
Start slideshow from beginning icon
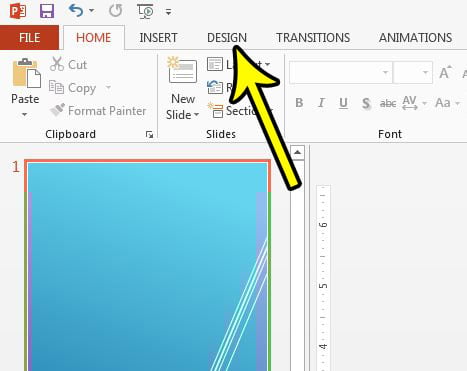pos(145,11)
